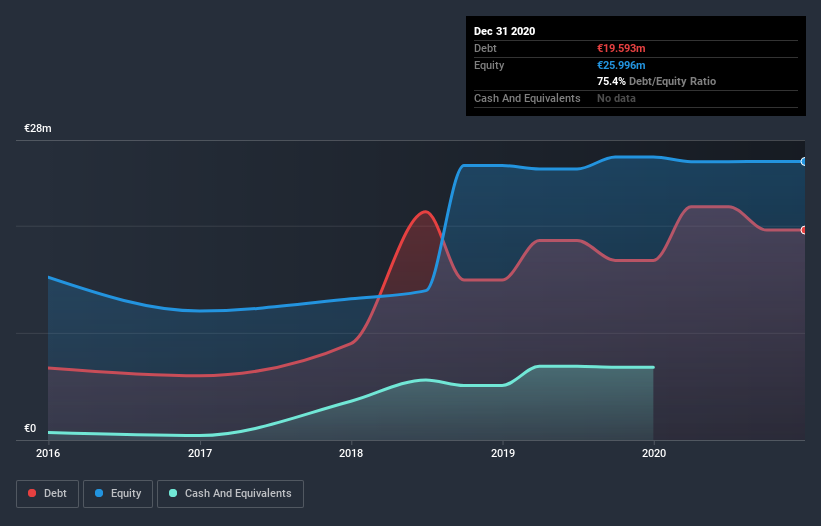Click the 2016 axis label
Image resolution: width=821 pixels, height=526 pixels.
tap(48, 453)
